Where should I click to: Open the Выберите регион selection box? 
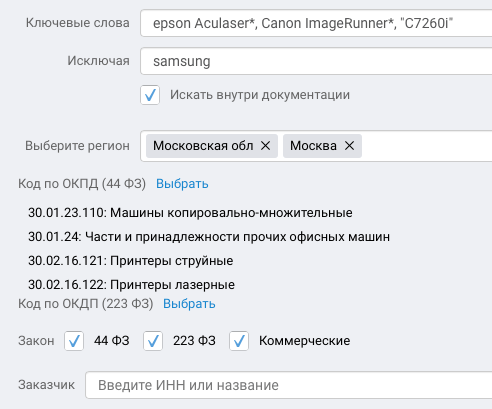pos(316,146)
